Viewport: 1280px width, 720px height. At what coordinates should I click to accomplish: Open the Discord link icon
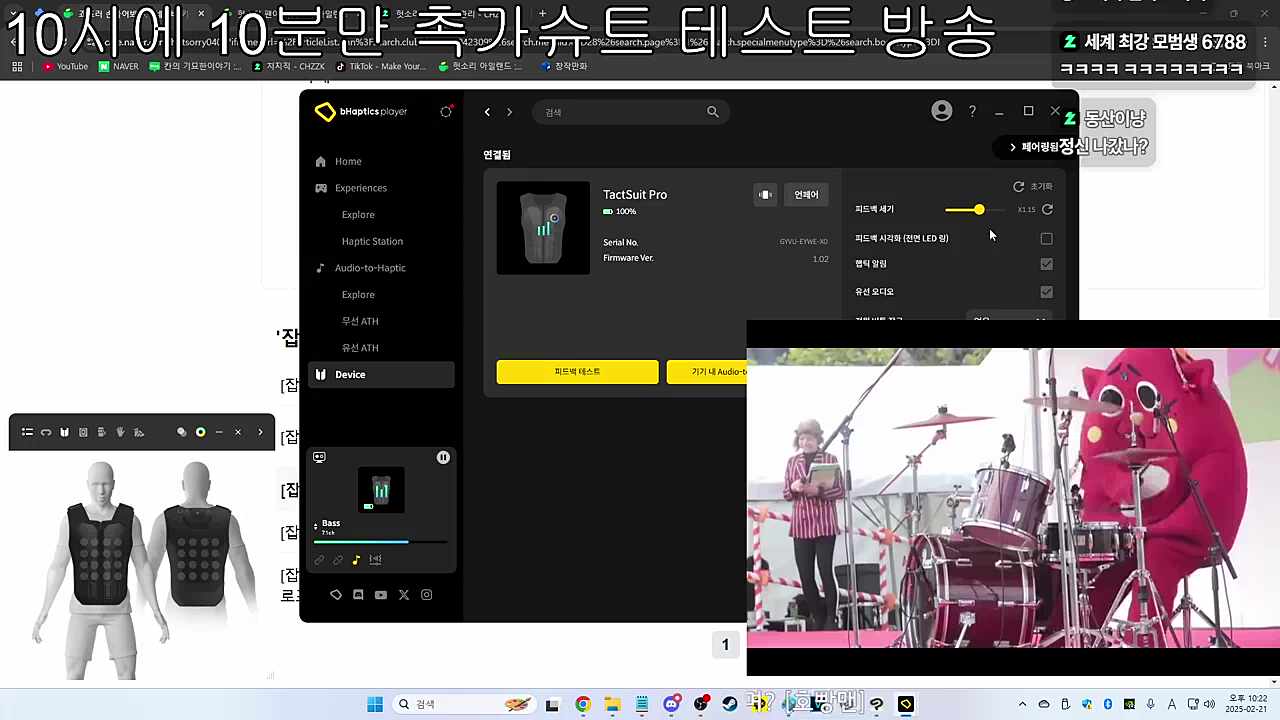point(358,595)
